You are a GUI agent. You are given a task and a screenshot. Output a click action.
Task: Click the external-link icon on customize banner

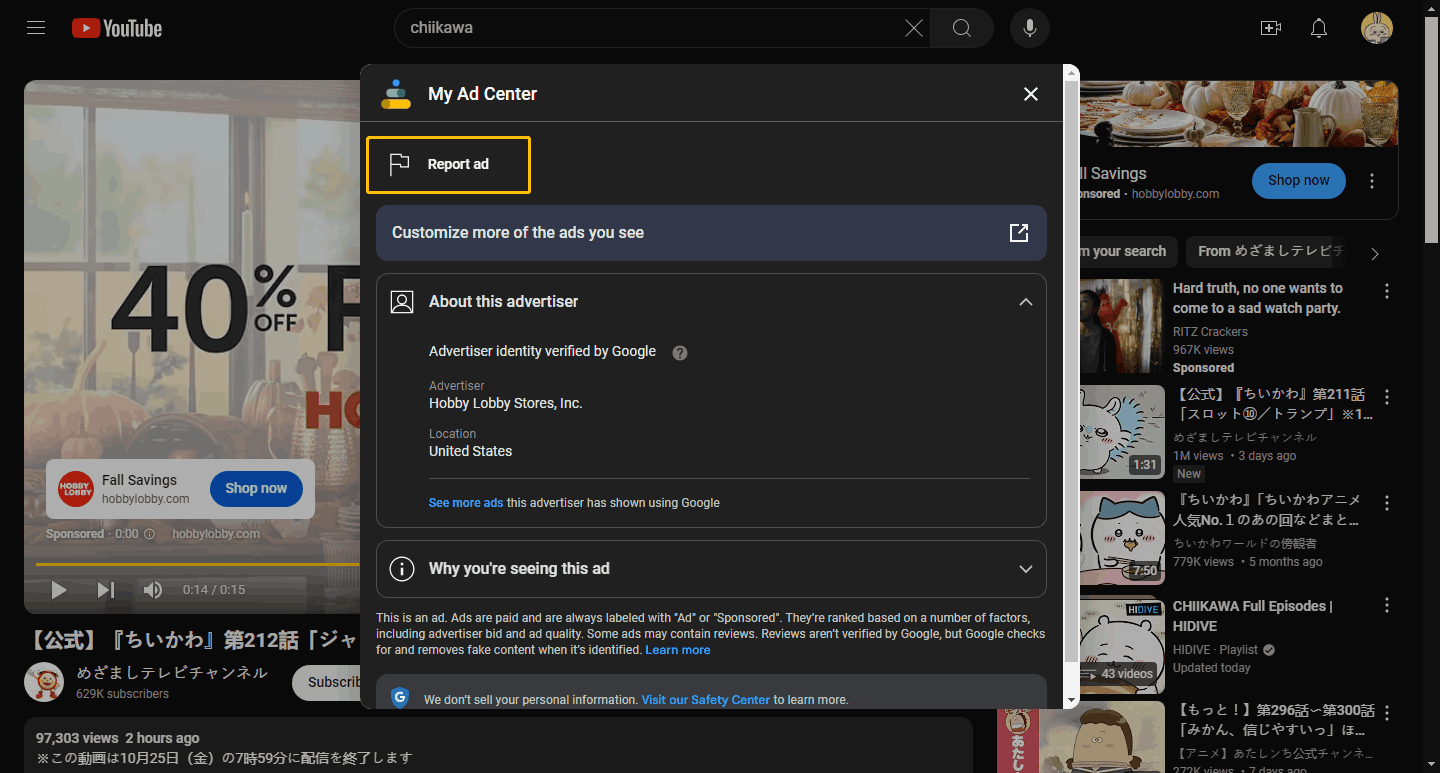(1019, 233)
